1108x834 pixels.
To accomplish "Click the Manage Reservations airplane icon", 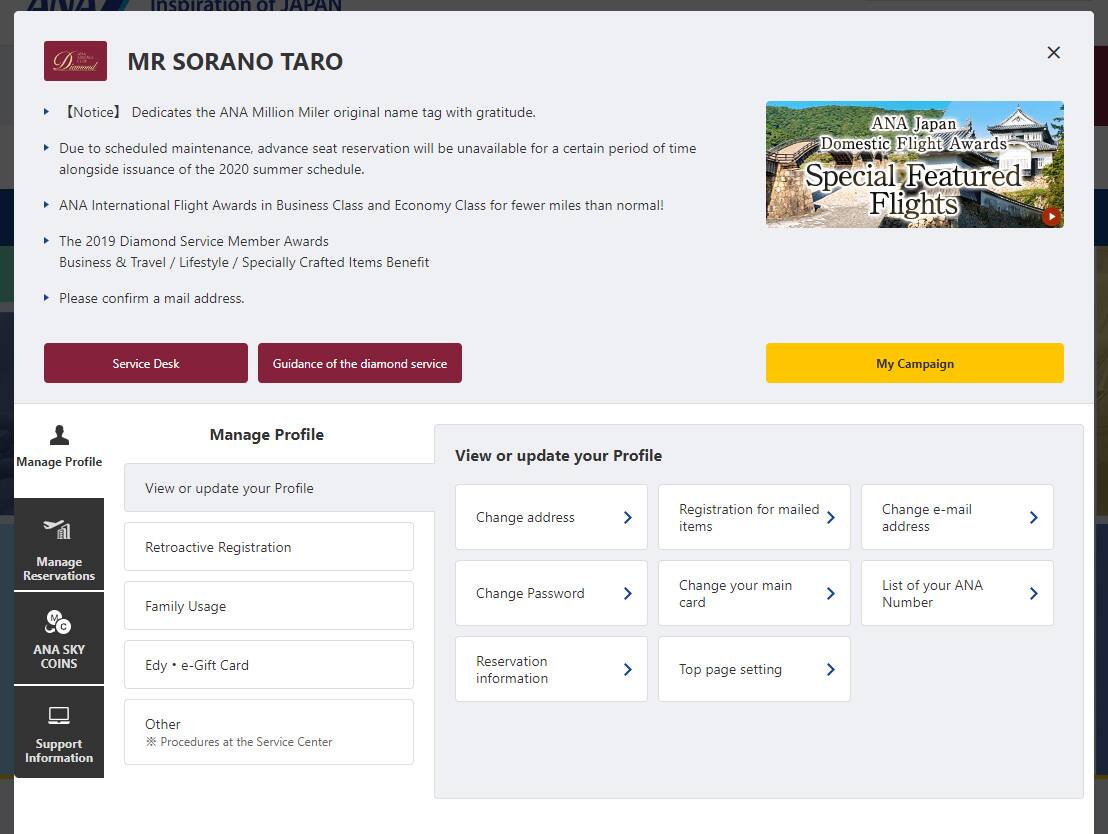I will coord(58,529).
